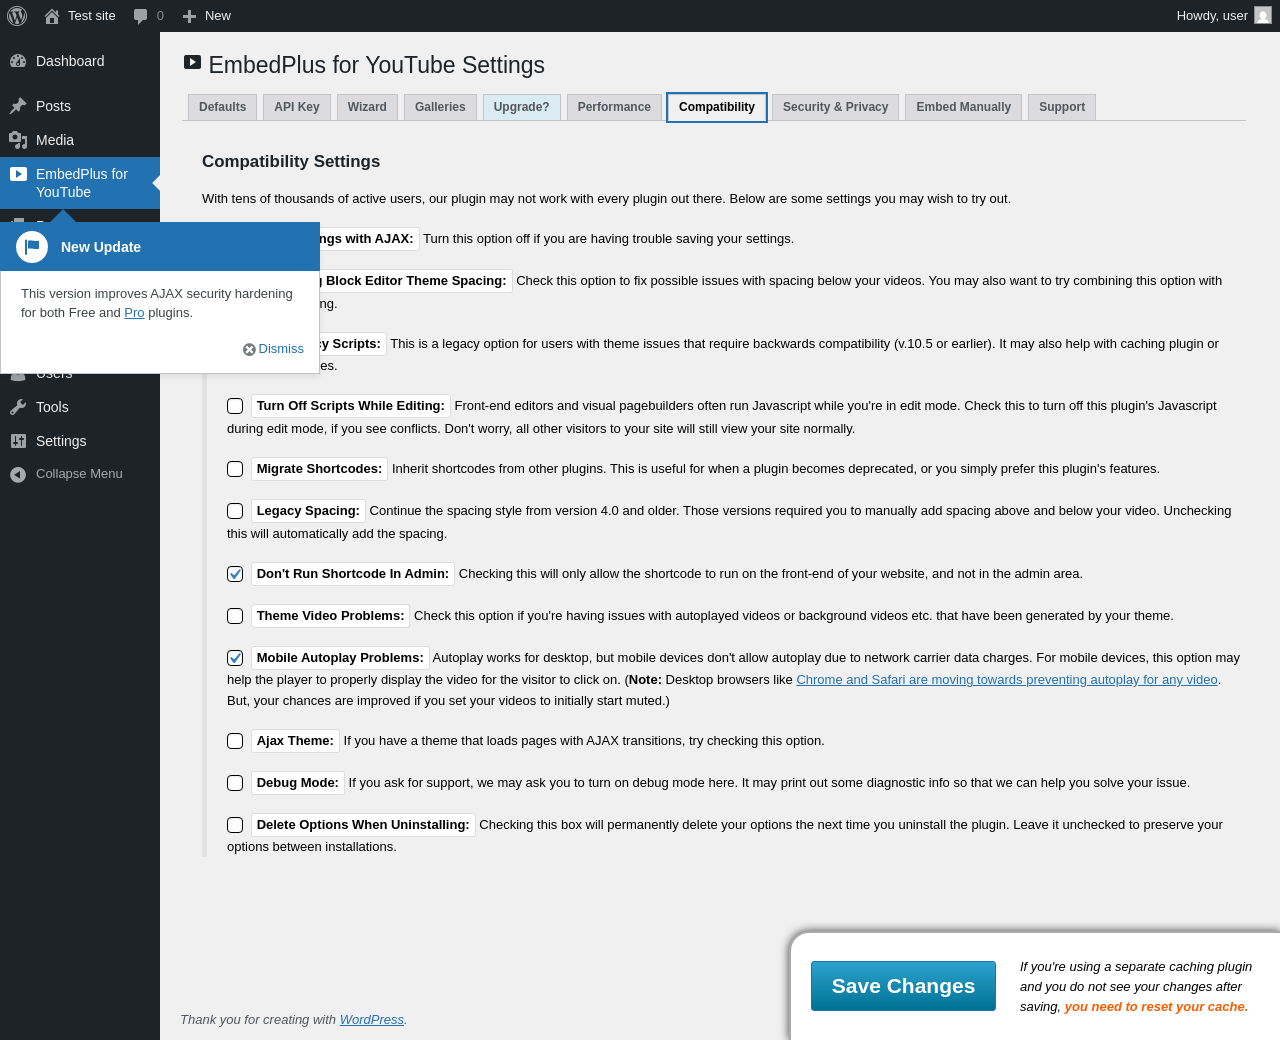This screenshot has width=1280, height=1040.
Task: Uncheck Don't Run Shortcode In Admin
Action: [235, 574]
